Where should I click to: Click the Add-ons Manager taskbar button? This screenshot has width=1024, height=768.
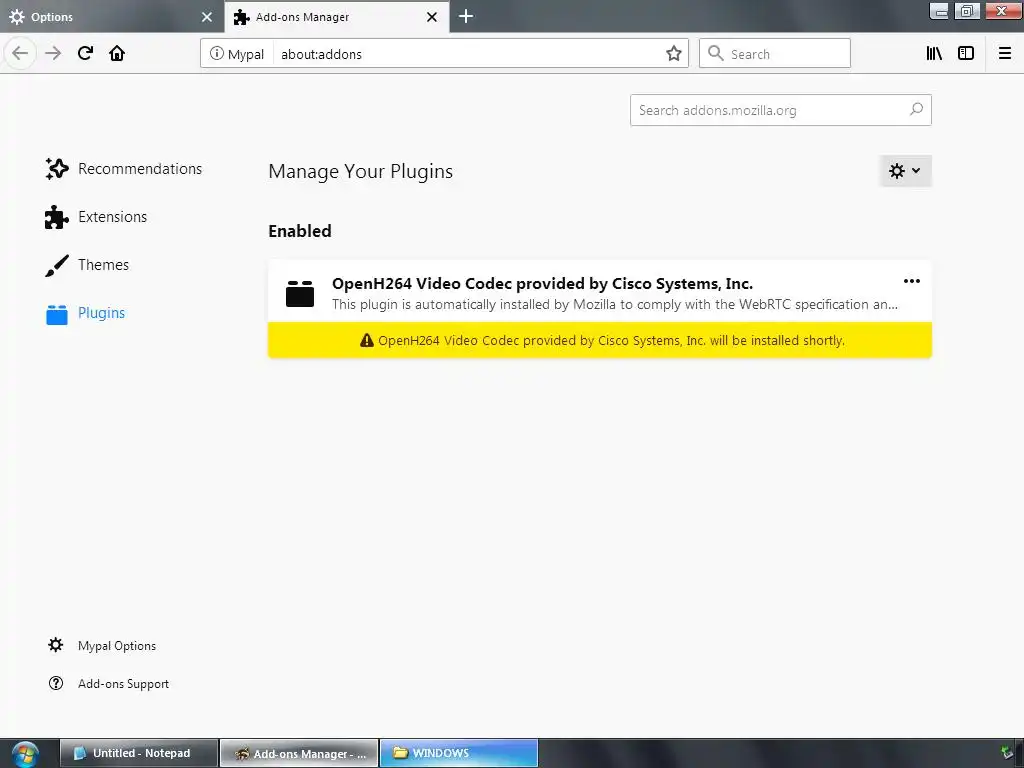point(299,753)
